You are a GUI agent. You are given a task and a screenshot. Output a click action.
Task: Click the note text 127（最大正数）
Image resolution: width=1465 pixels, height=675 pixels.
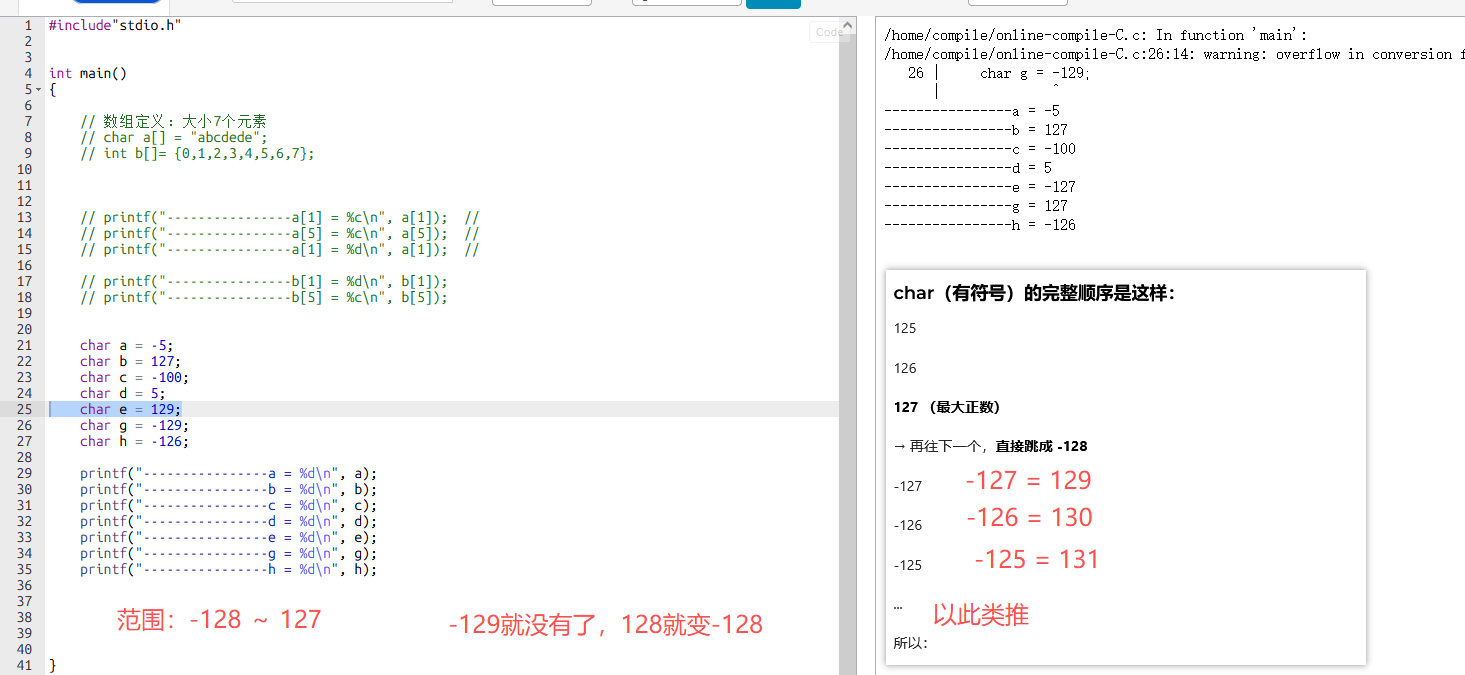(x=947, y=407)
